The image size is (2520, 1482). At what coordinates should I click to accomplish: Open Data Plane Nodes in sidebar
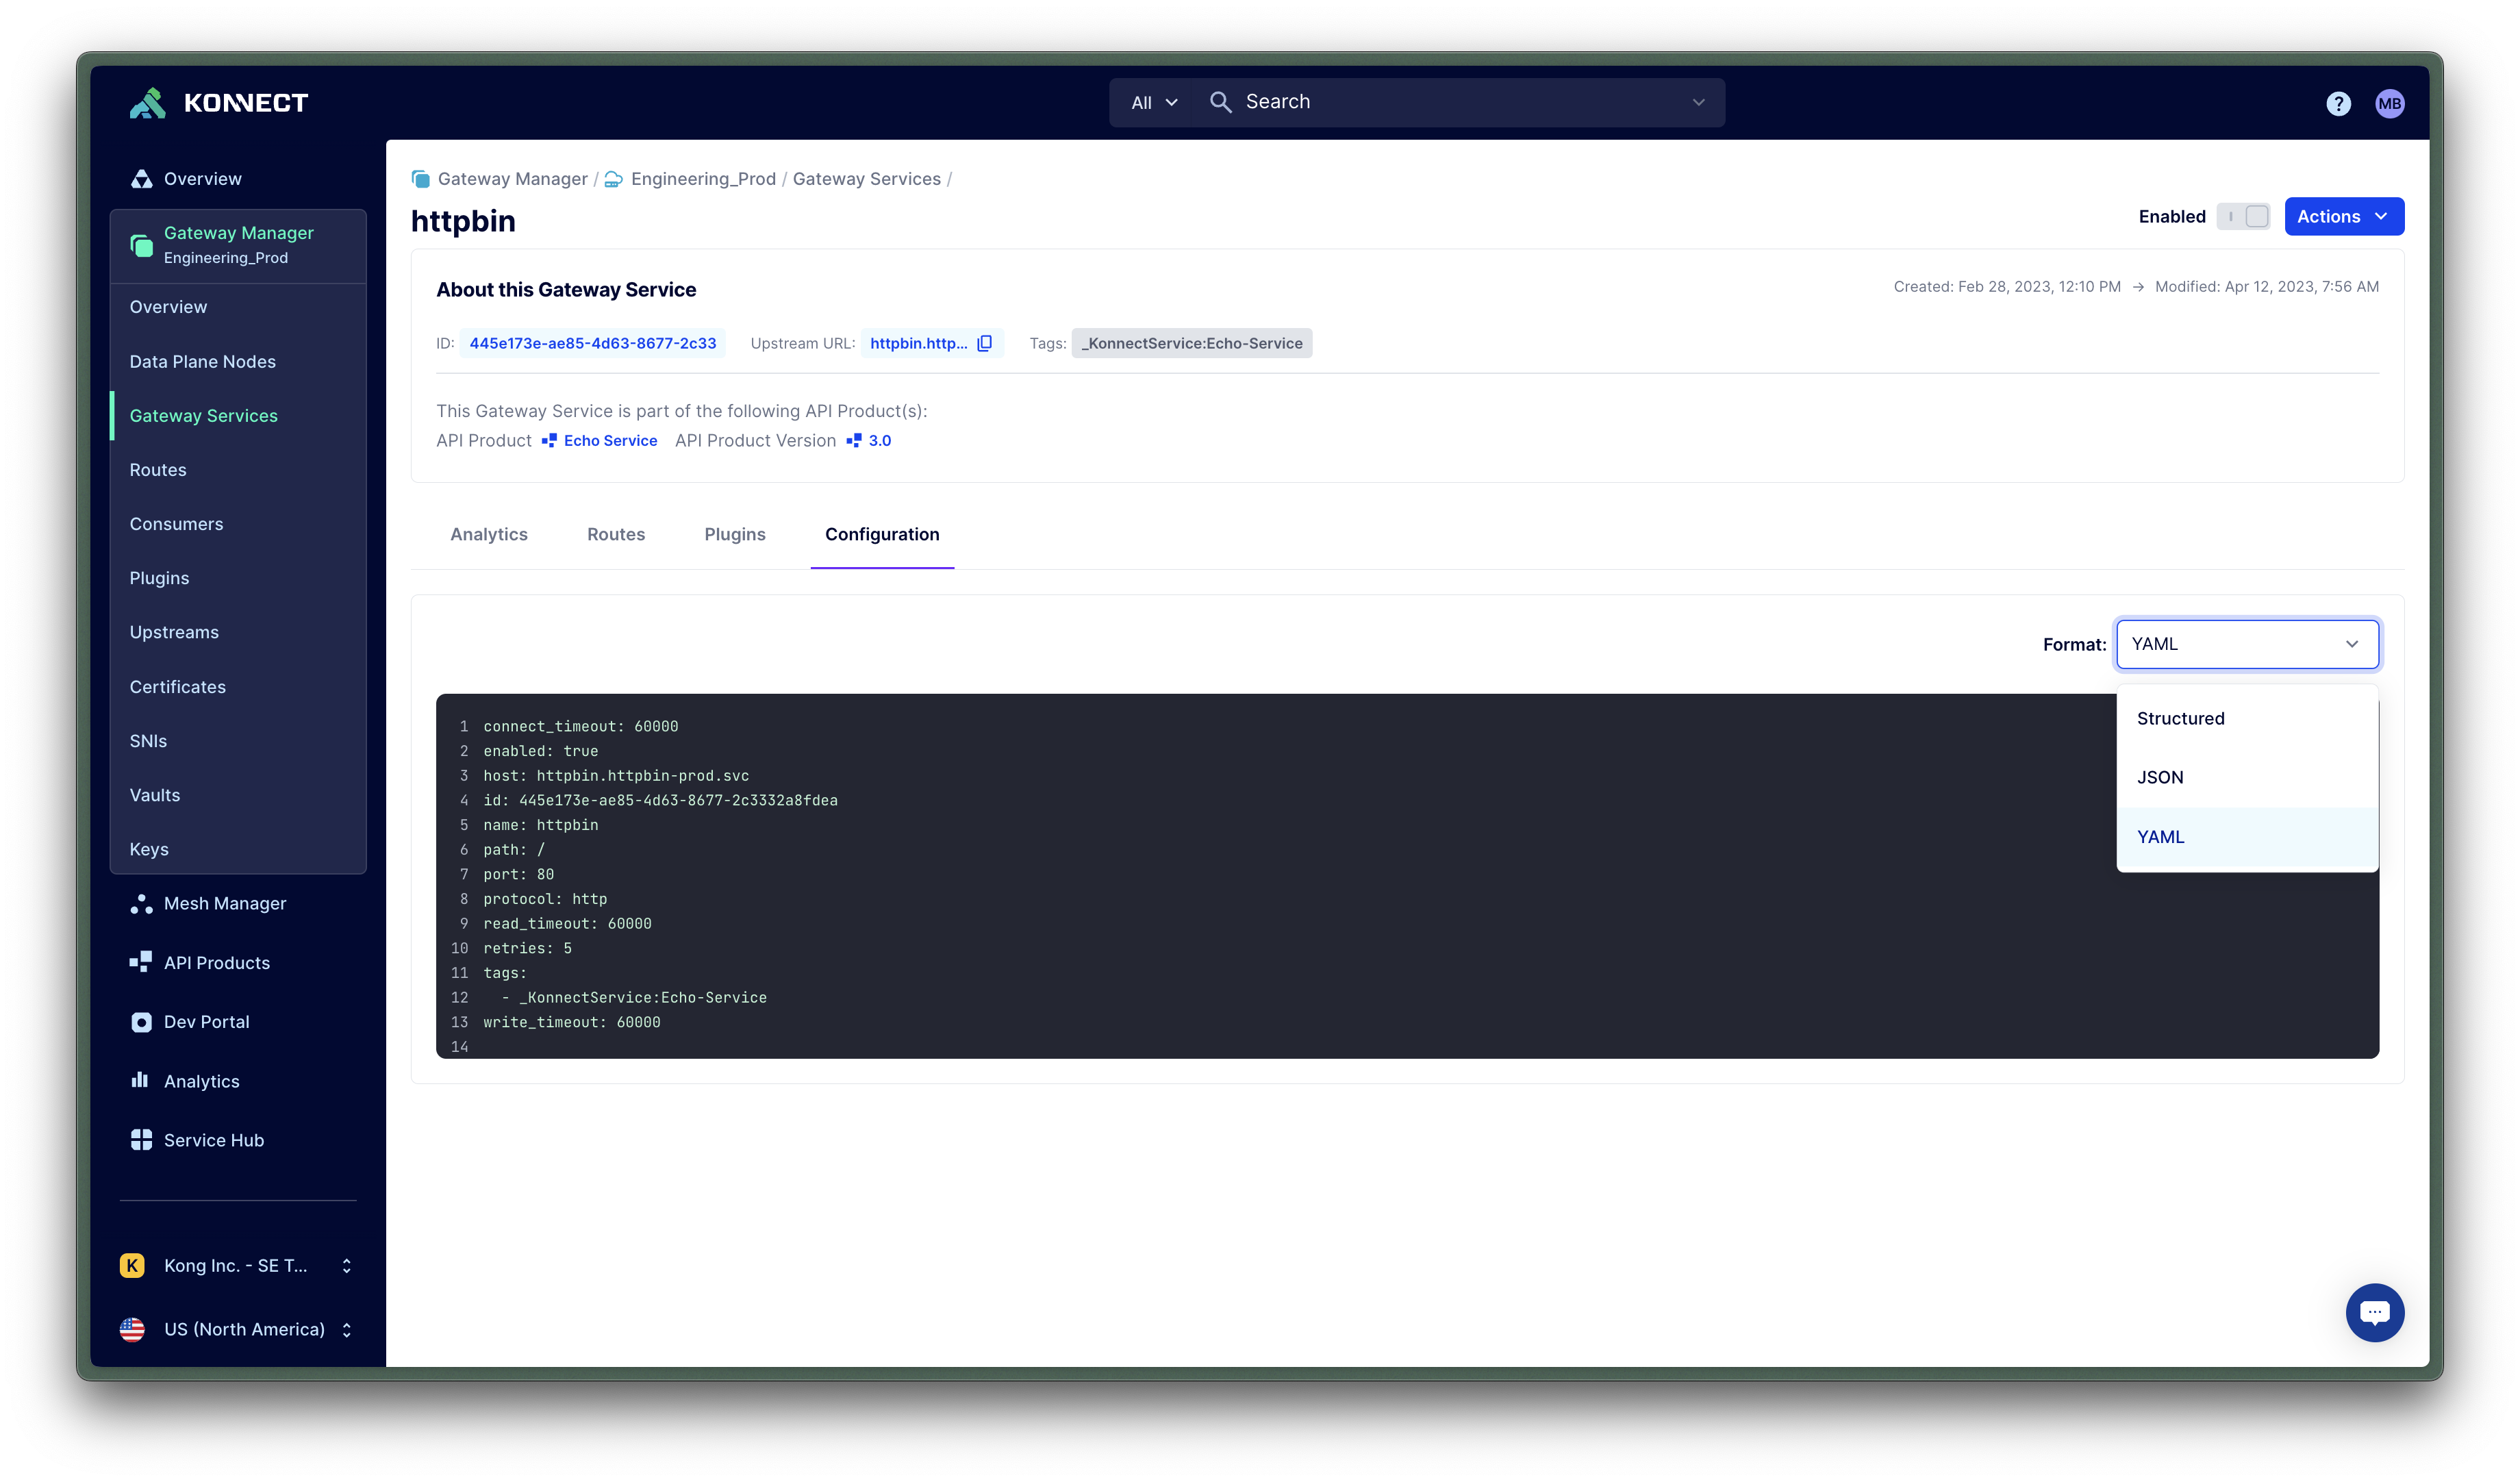[238, 361]
